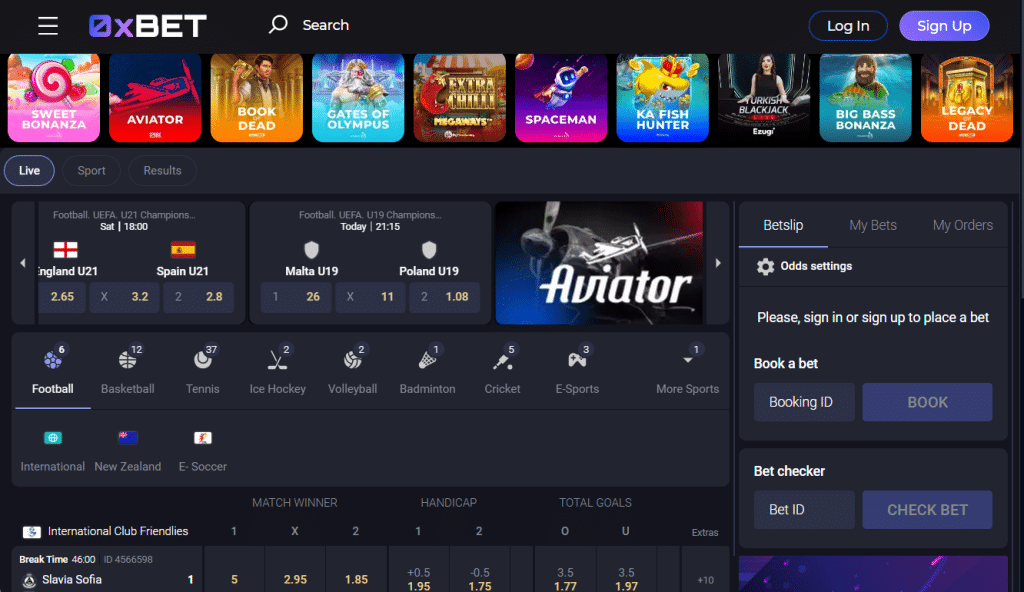
Task: Select the Basketball sport icon
Action: tap(127, 359)
